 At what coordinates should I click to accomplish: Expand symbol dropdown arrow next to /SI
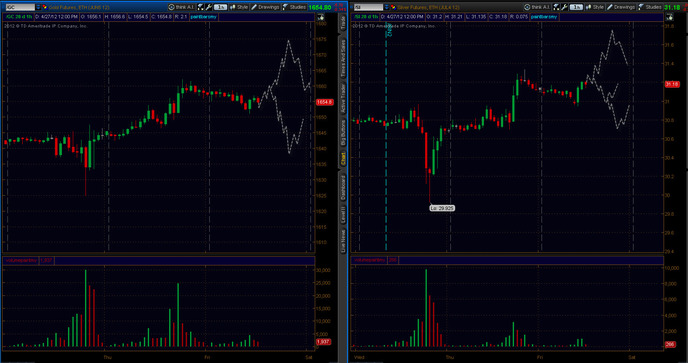387,7
